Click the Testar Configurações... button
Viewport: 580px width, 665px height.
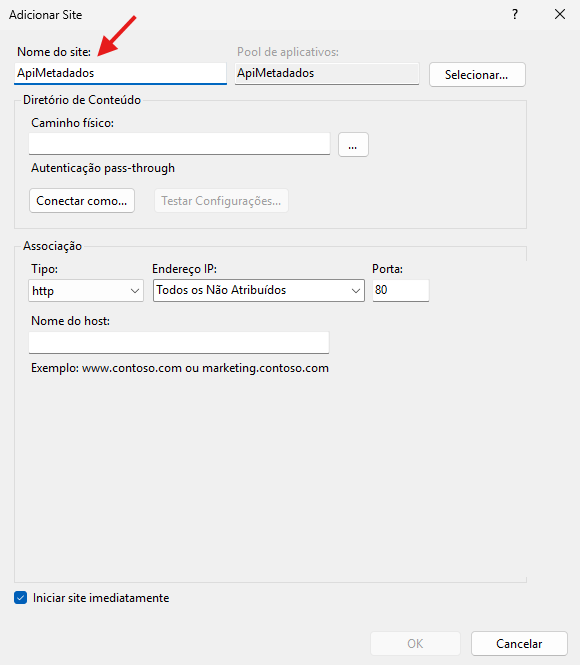tap(221, 201)
